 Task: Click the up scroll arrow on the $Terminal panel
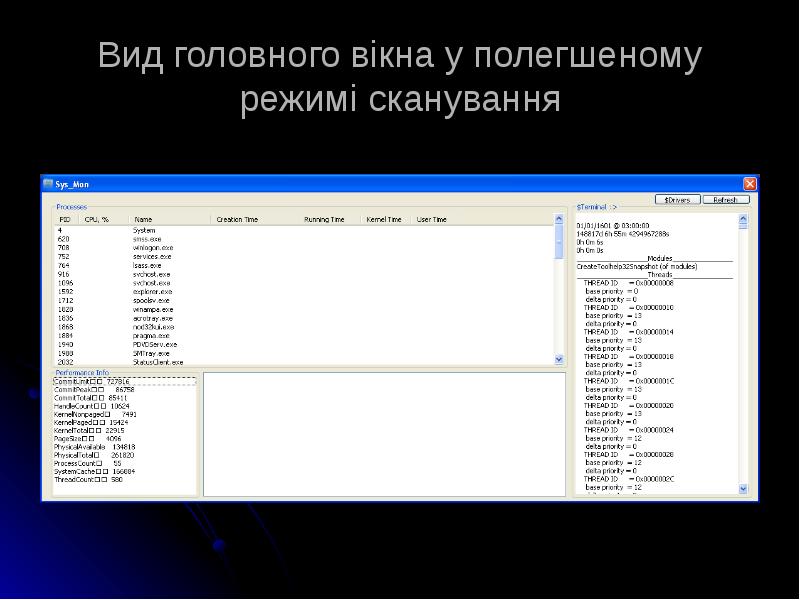pyautogui.click(x=744, y=219)
